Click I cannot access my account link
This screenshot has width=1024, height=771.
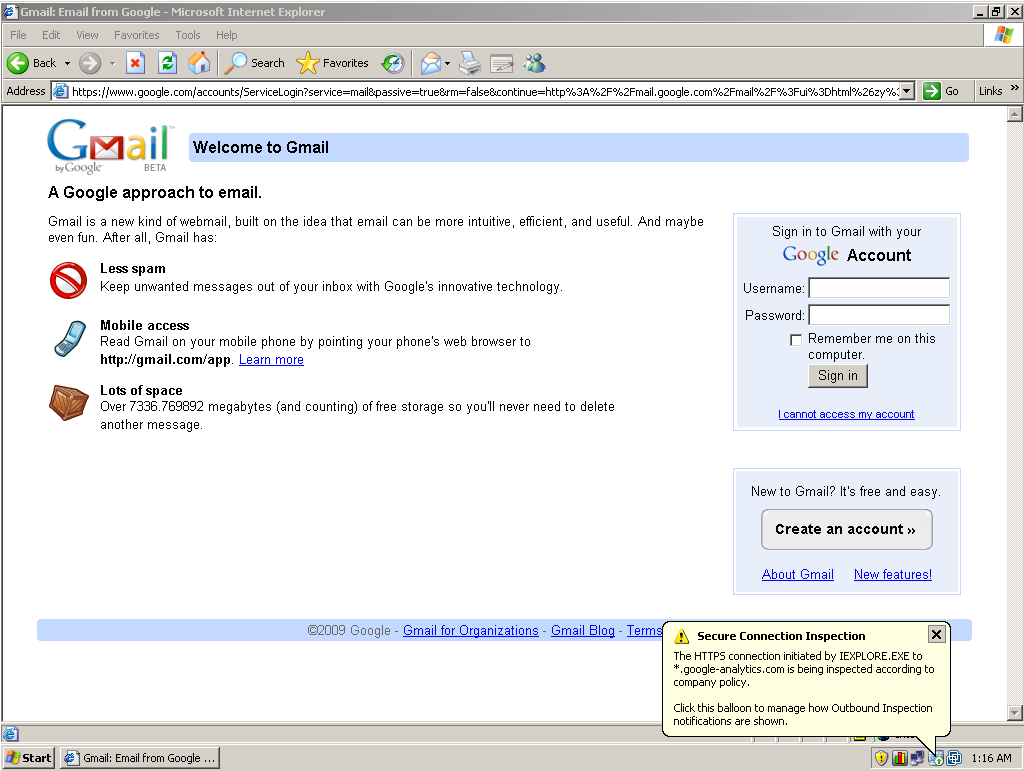pyautogui.click(x=846, y=415)
